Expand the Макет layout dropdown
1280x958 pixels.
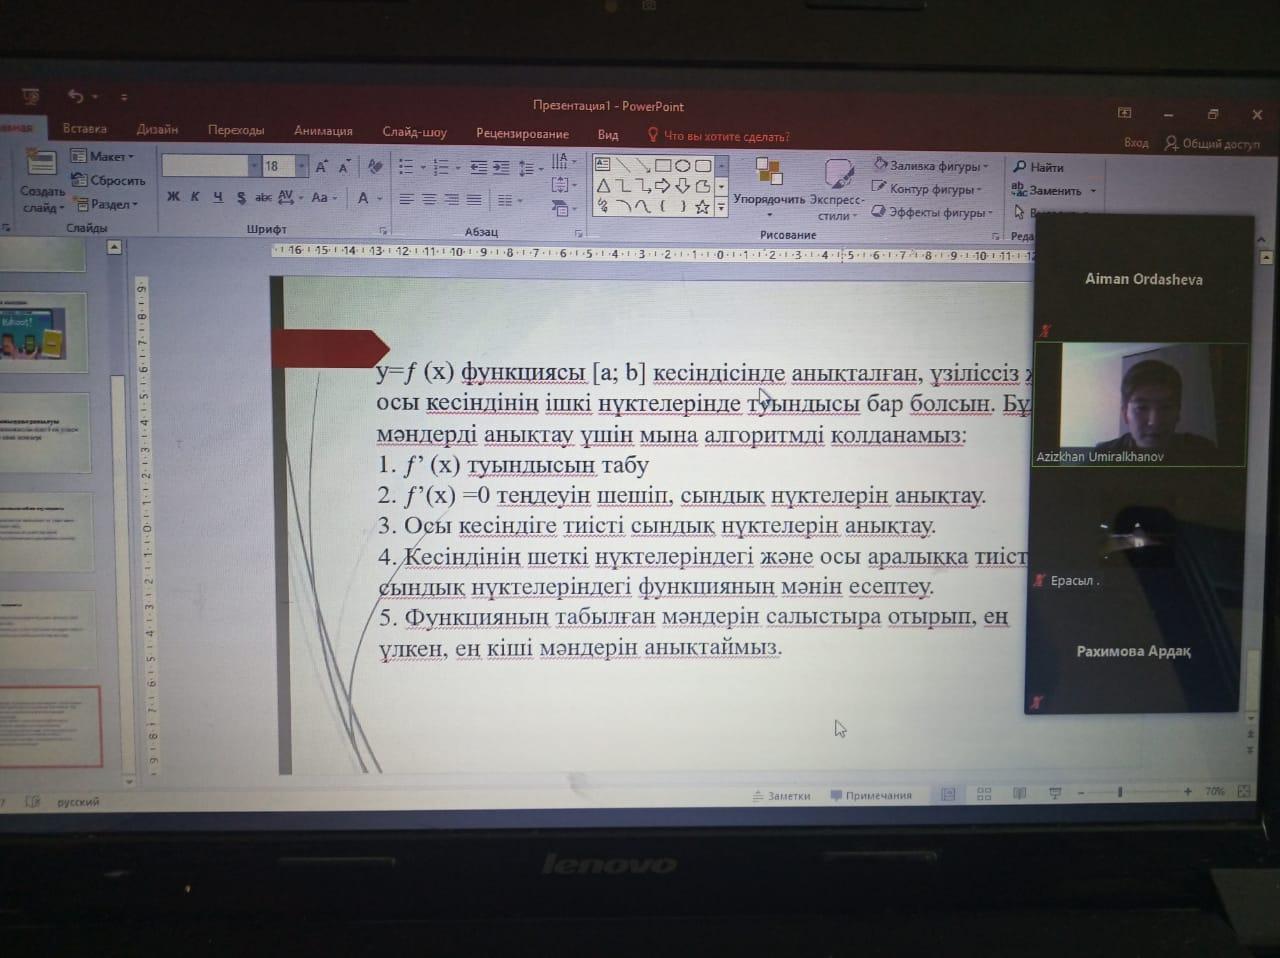click(104, 156)
